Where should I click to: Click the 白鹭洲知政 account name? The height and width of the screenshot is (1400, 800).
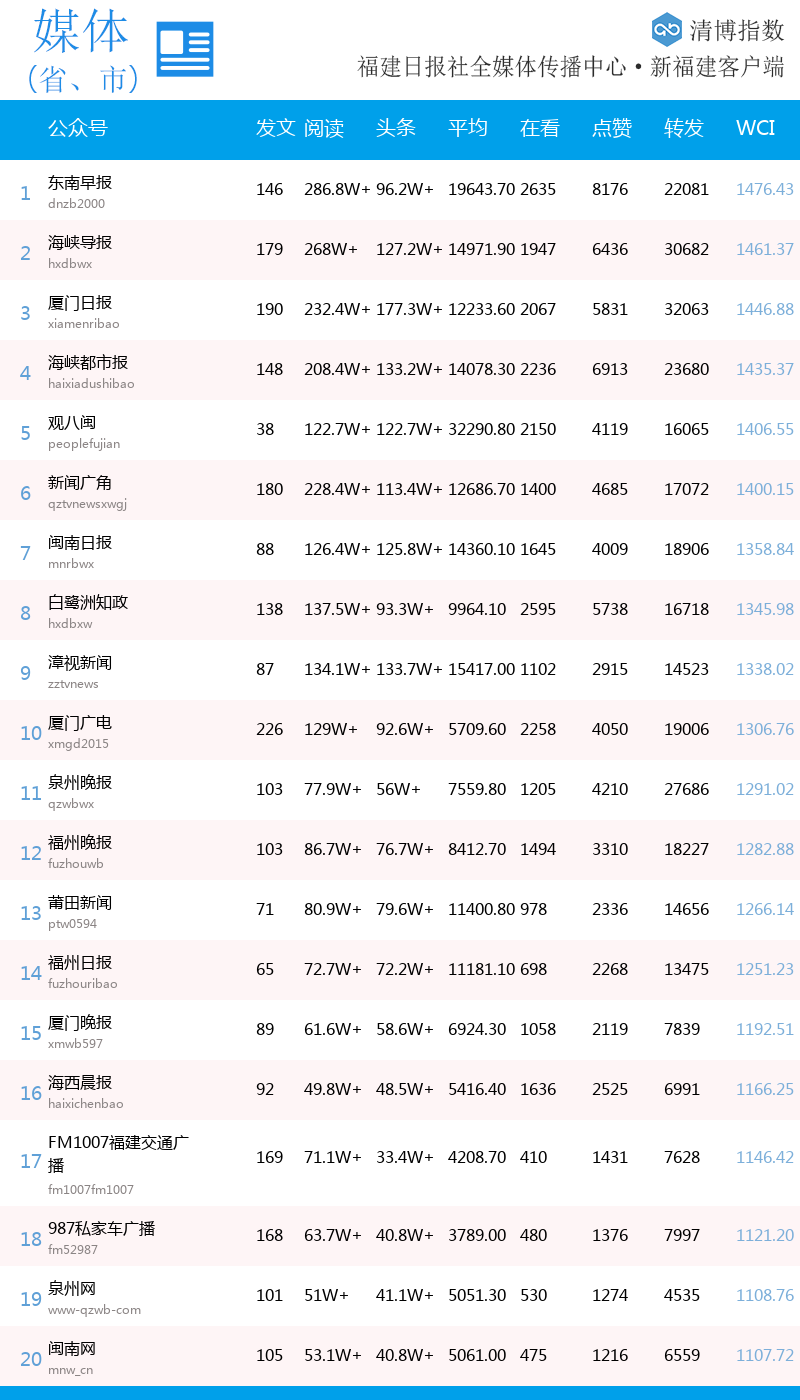[88, 603]
